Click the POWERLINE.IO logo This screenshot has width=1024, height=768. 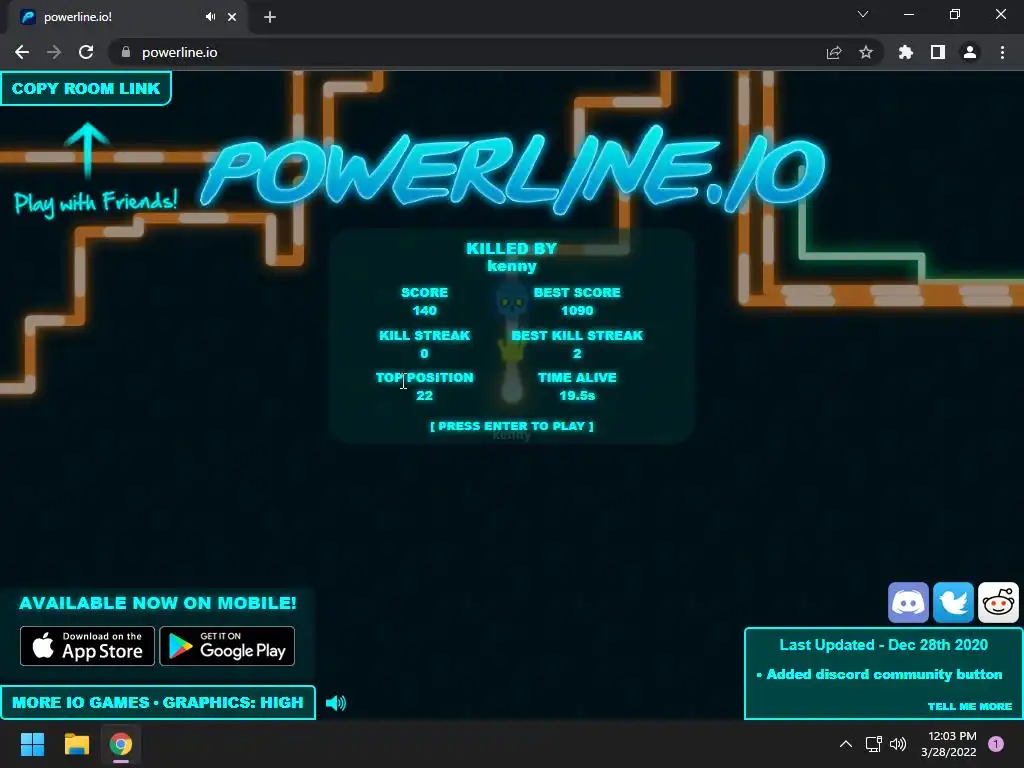click(x=513, y=170)
